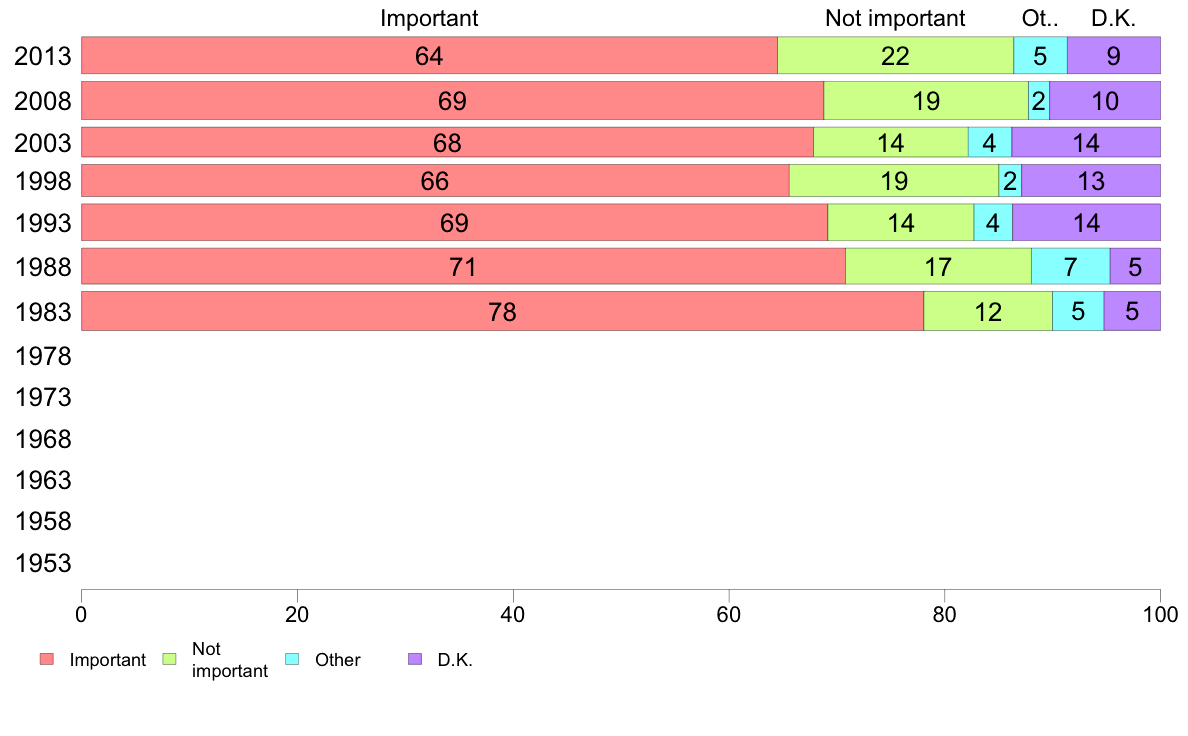The width and height of the screenshot is (1188, 736).
Task: Select the 1988 Other segment showing 7
Action: [x=1070, y=267]
